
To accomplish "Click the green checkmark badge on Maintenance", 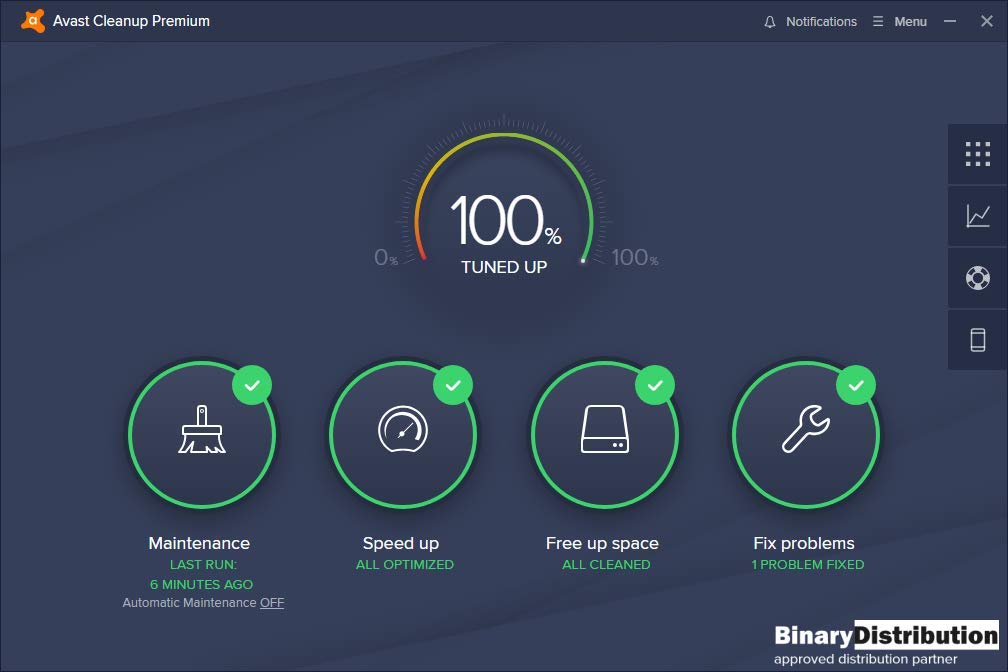I will point(252,385).
